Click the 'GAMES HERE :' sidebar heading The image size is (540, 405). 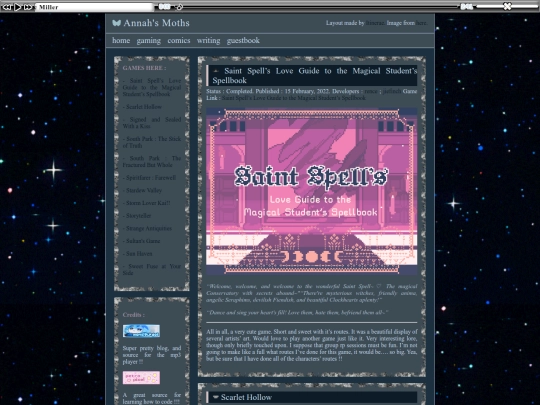coord(144,68)
